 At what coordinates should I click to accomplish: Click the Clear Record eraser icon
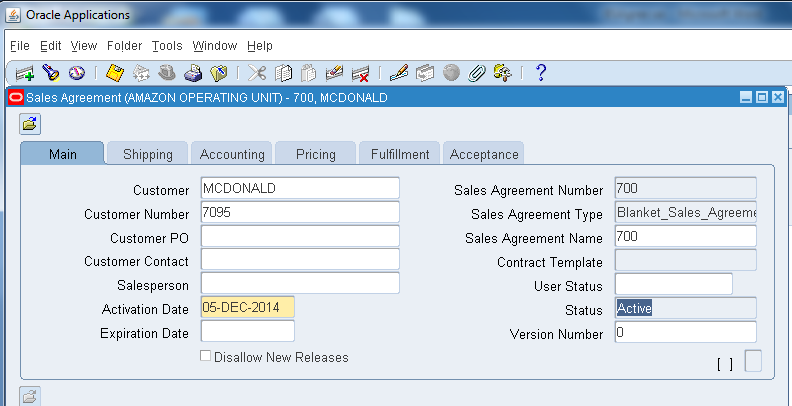(334, 73)
